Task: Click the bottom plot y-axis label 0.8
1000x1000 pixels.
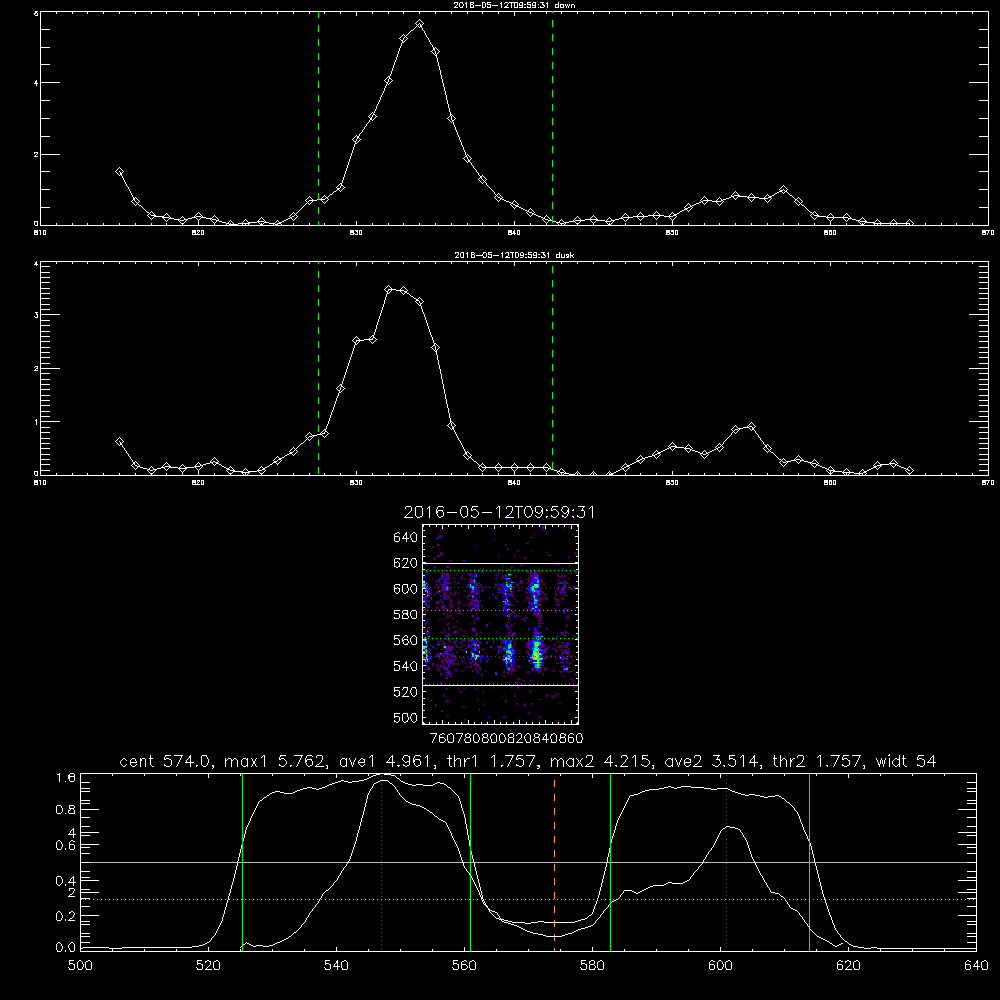Action: click(66, 809)
